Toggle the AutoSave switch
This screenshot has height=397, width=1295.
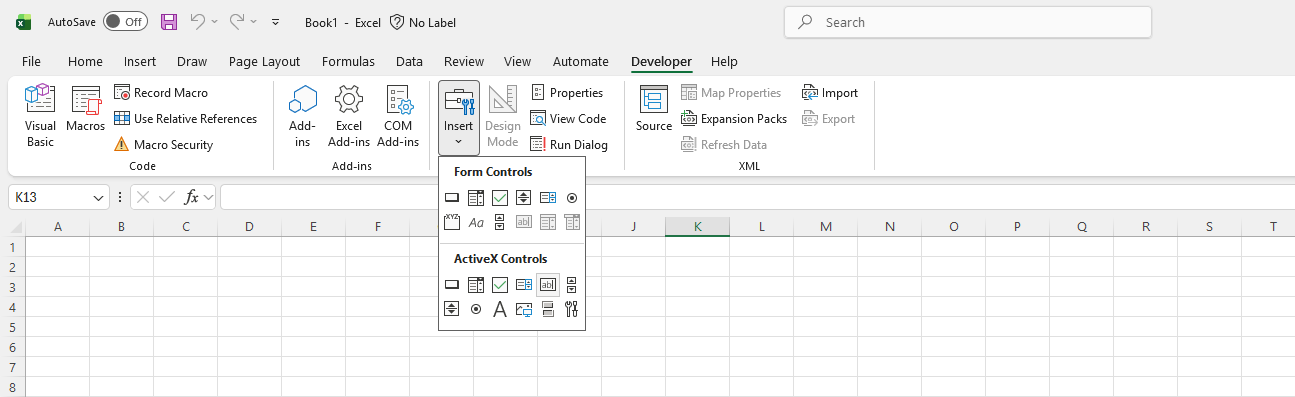click(x=125, y=21)
